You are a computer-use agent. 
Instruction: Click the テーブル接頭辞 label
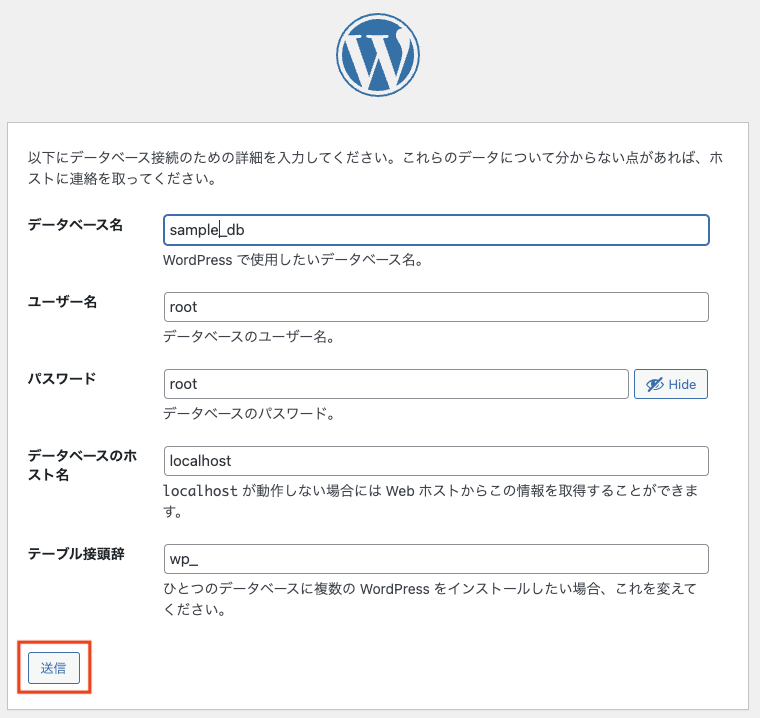point(76,553)
